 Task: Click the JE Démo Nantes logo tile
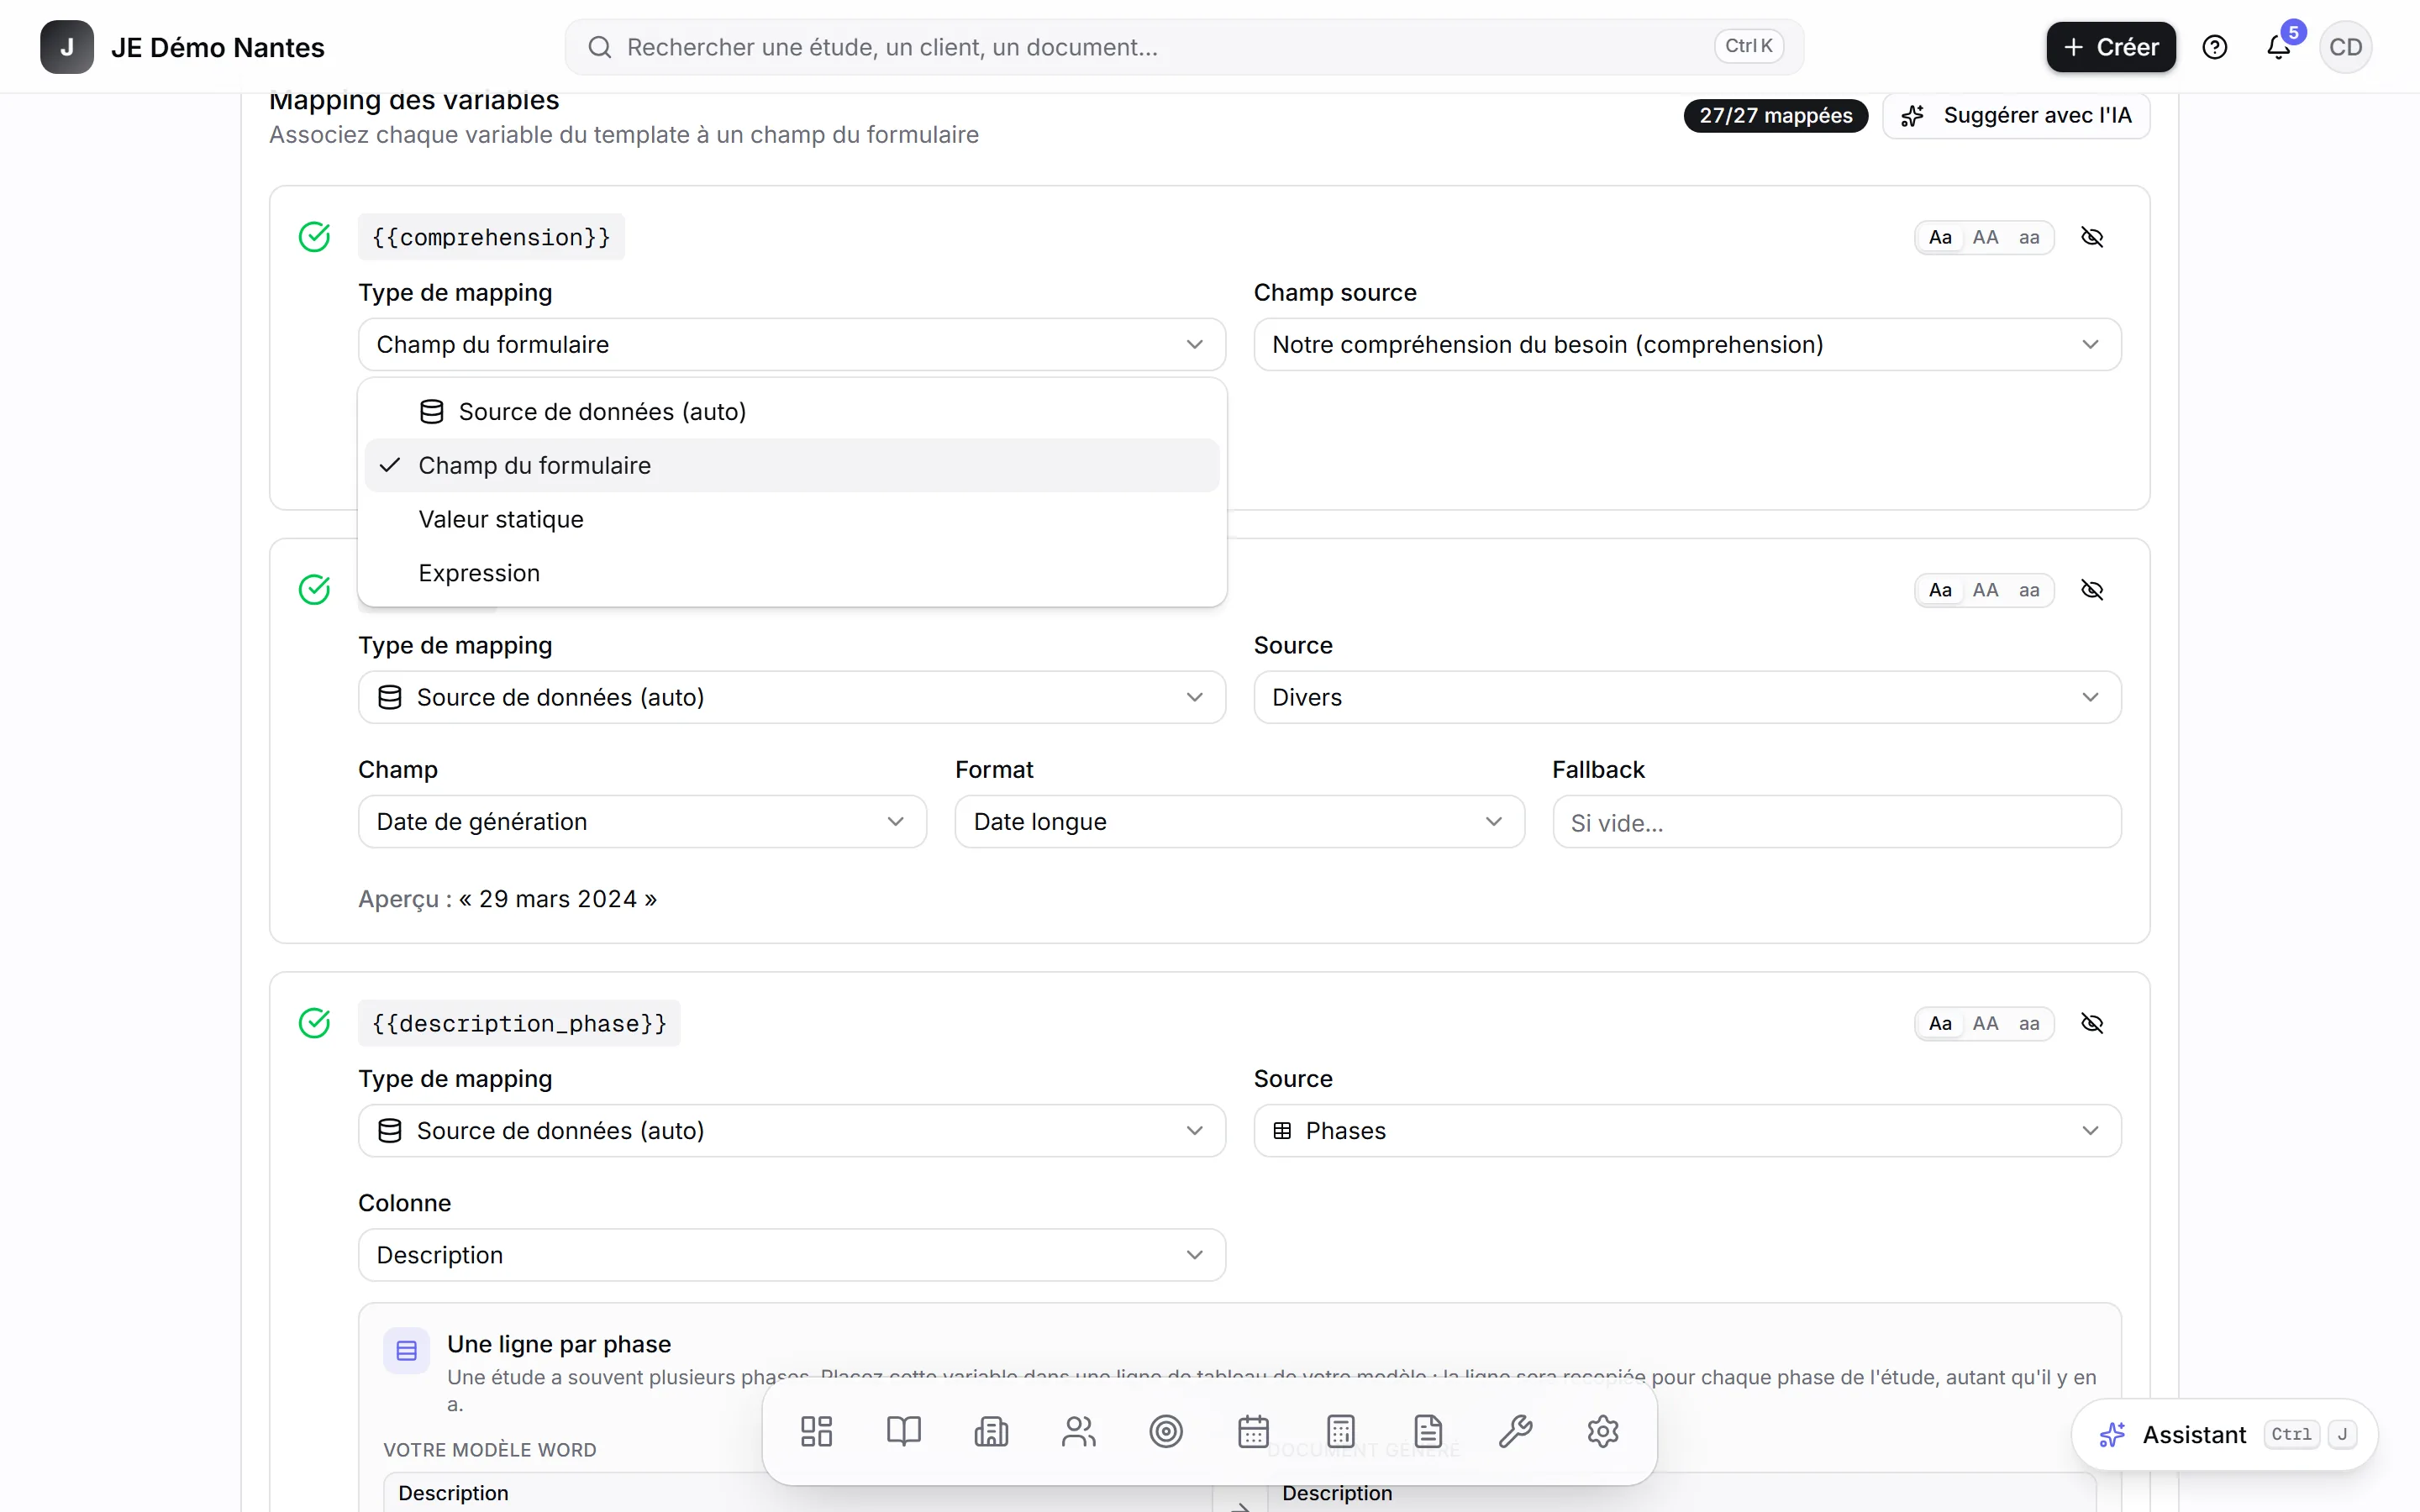pyautogui.click(x=67, y=47)
